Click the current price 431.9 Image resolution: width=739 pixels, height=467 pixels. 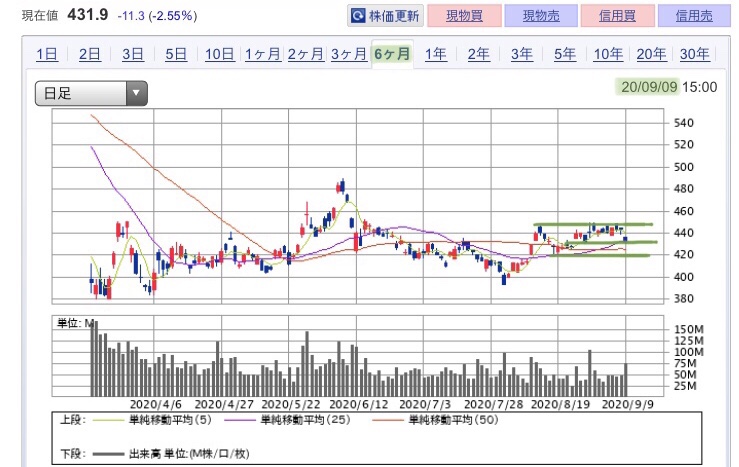coord(88,15)
